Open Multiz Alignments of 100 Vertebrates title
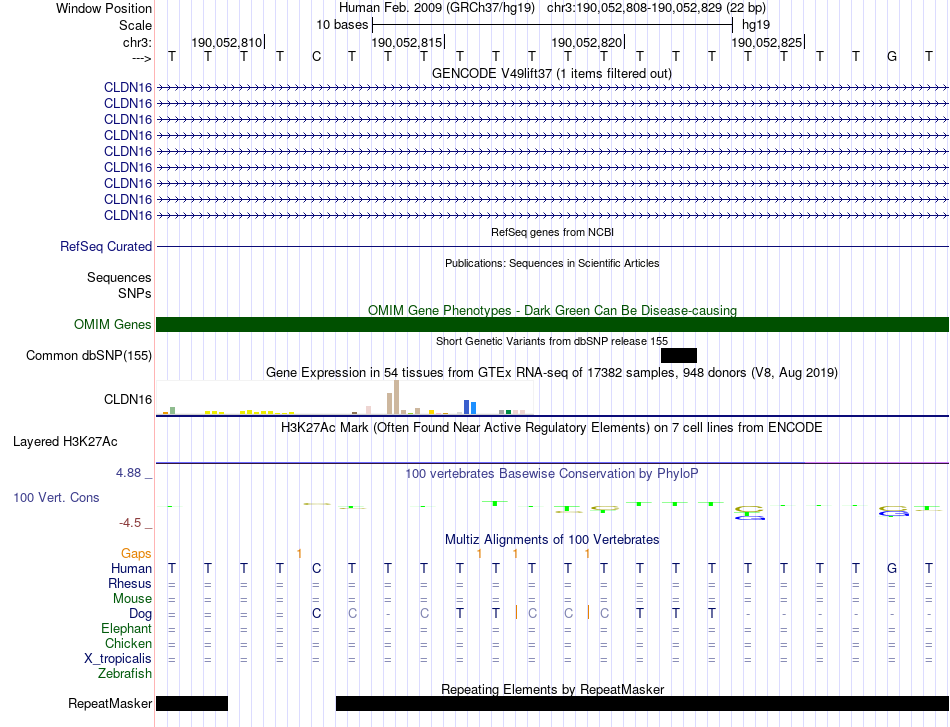Image resolution: width=950 pixels, height=727 pixels. point(552,540)
